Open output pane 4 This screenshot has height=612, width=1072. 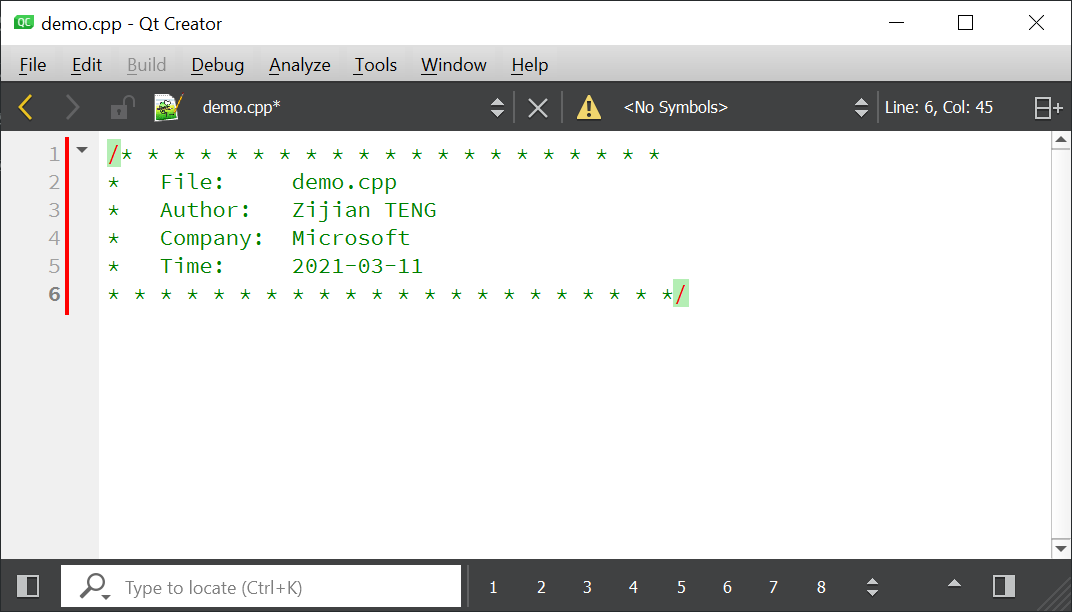(x=633, y=587)
